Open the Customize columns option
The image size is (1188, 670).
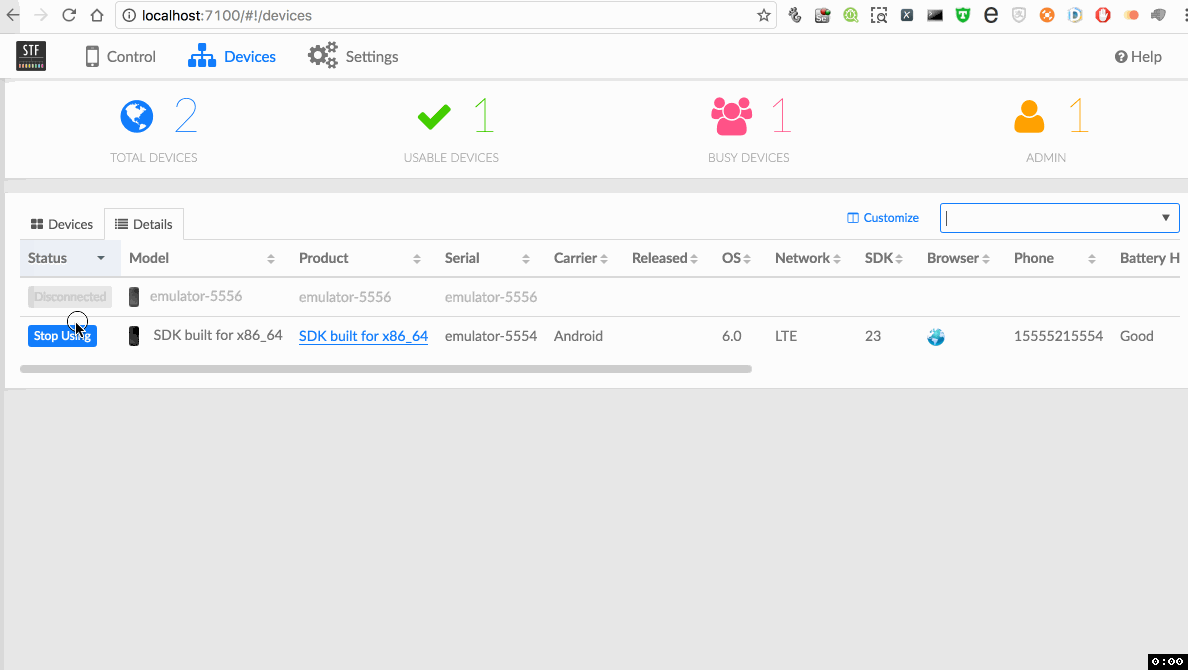click(x=883, y=218)
